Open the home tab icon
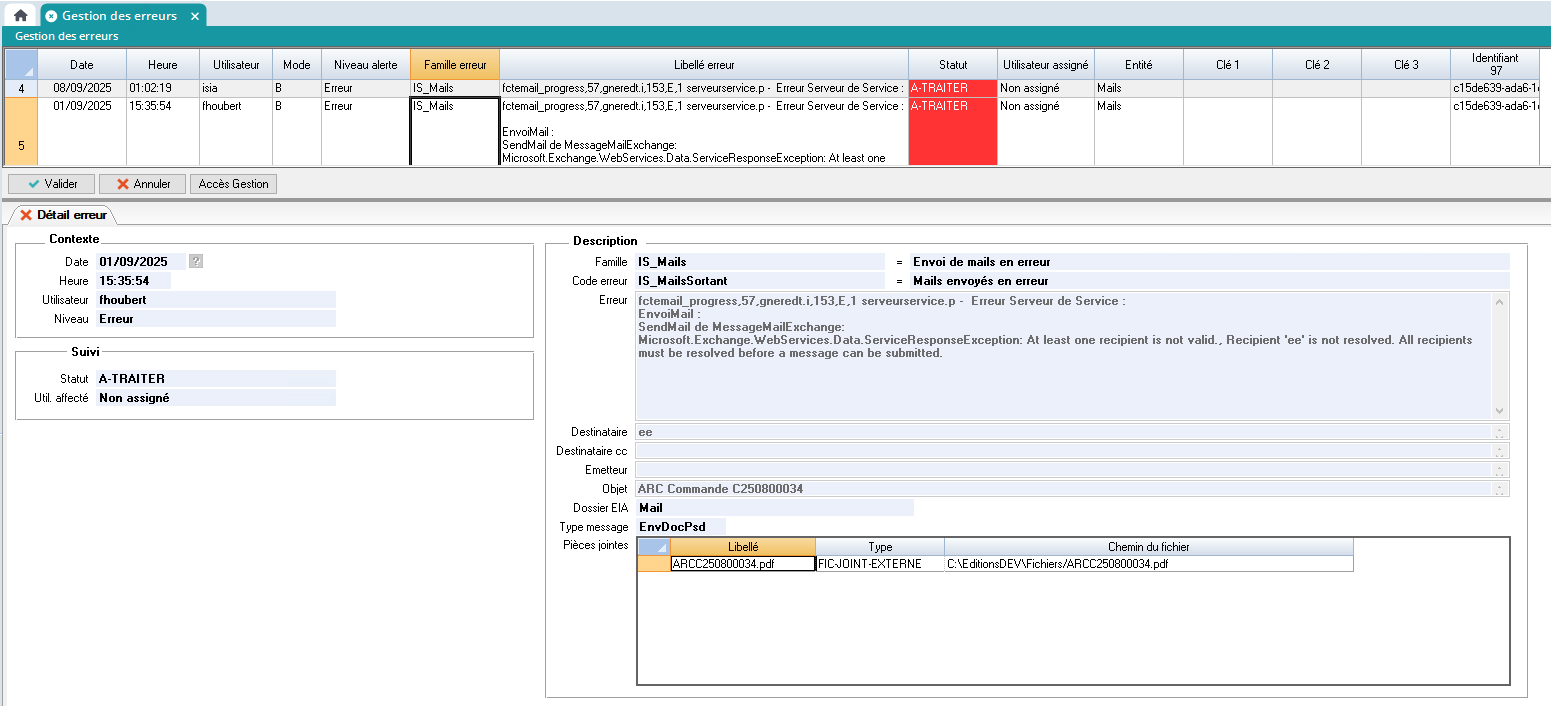 [20, 15]
